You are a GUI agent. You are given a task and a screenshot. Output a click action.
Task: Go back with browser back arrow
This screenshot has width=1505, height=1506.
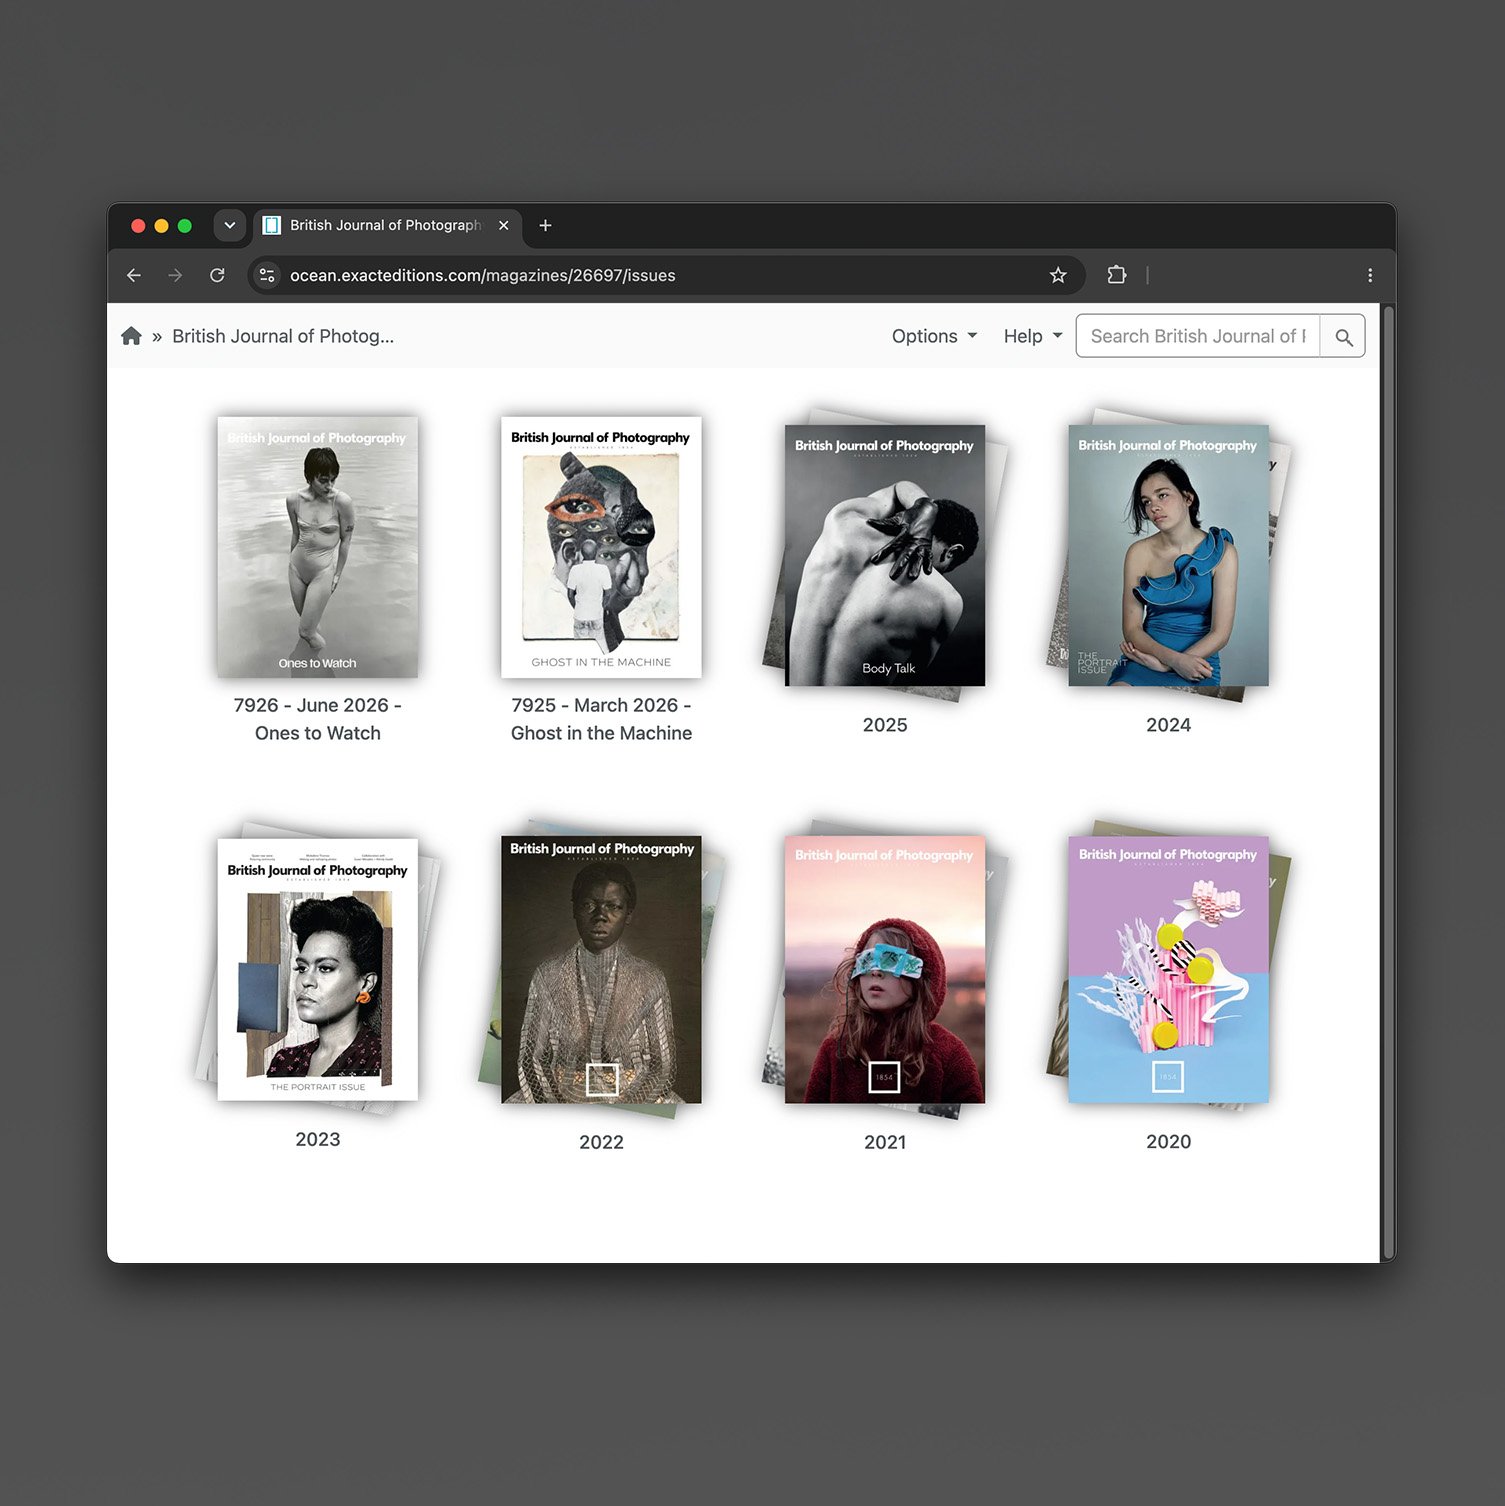coord(134,275)
